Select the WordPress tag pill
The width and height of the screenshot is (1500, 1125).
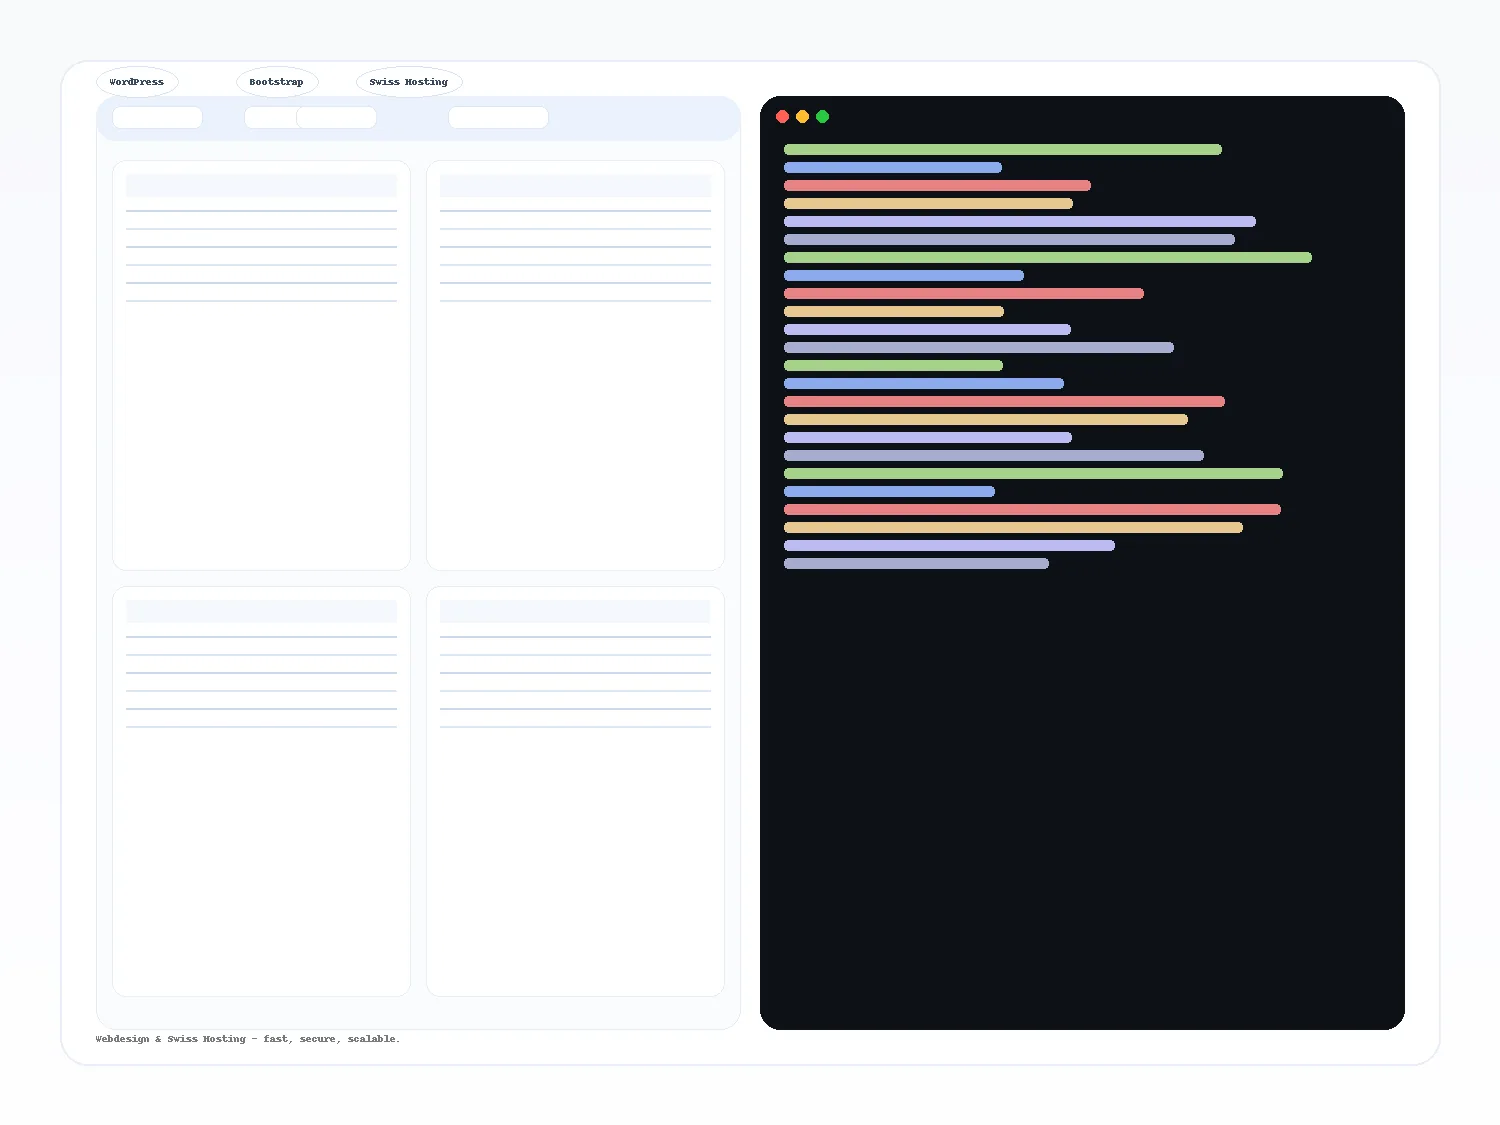pyautogui.click(x=137, y=82)
